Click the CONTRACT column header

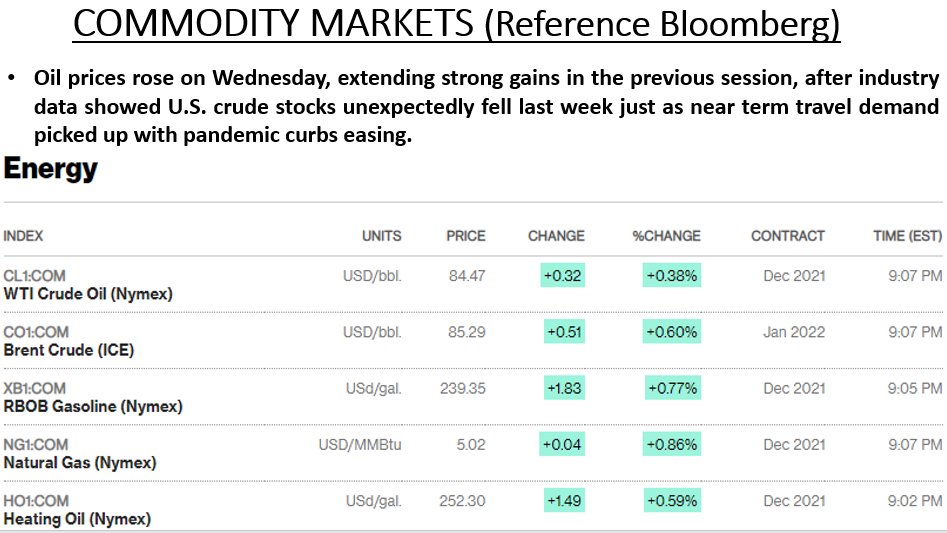pos(788,236)
